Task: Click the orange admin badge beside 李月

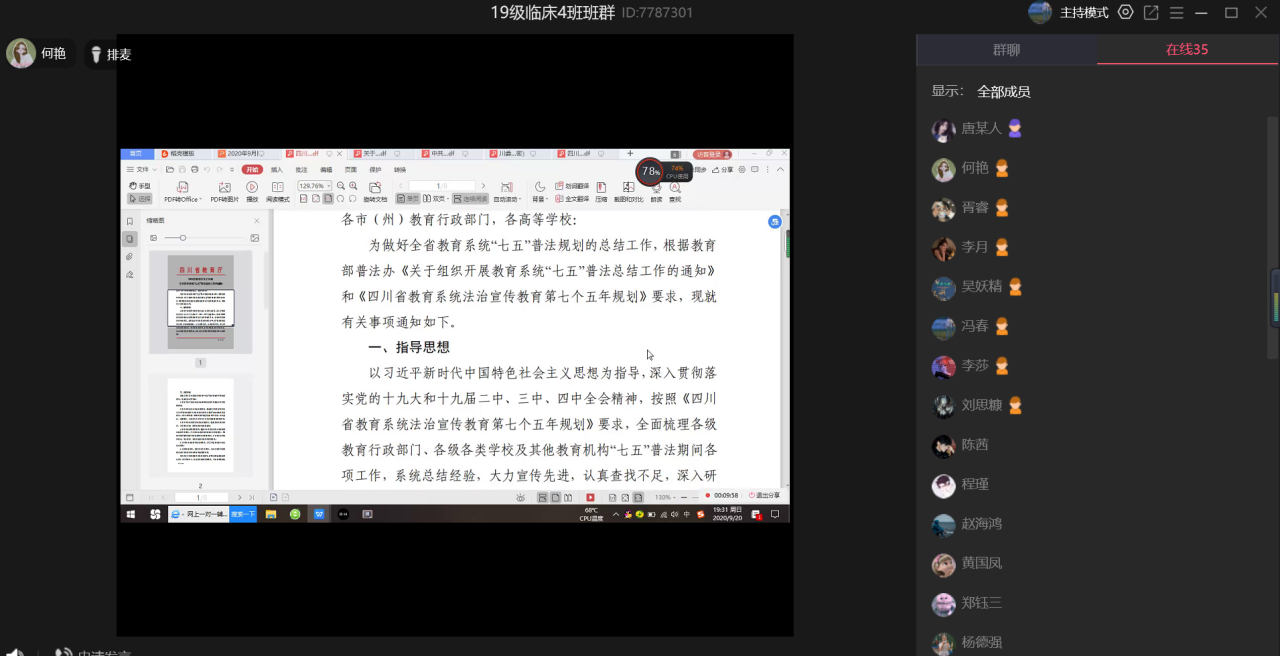Action: point(1001,247)
